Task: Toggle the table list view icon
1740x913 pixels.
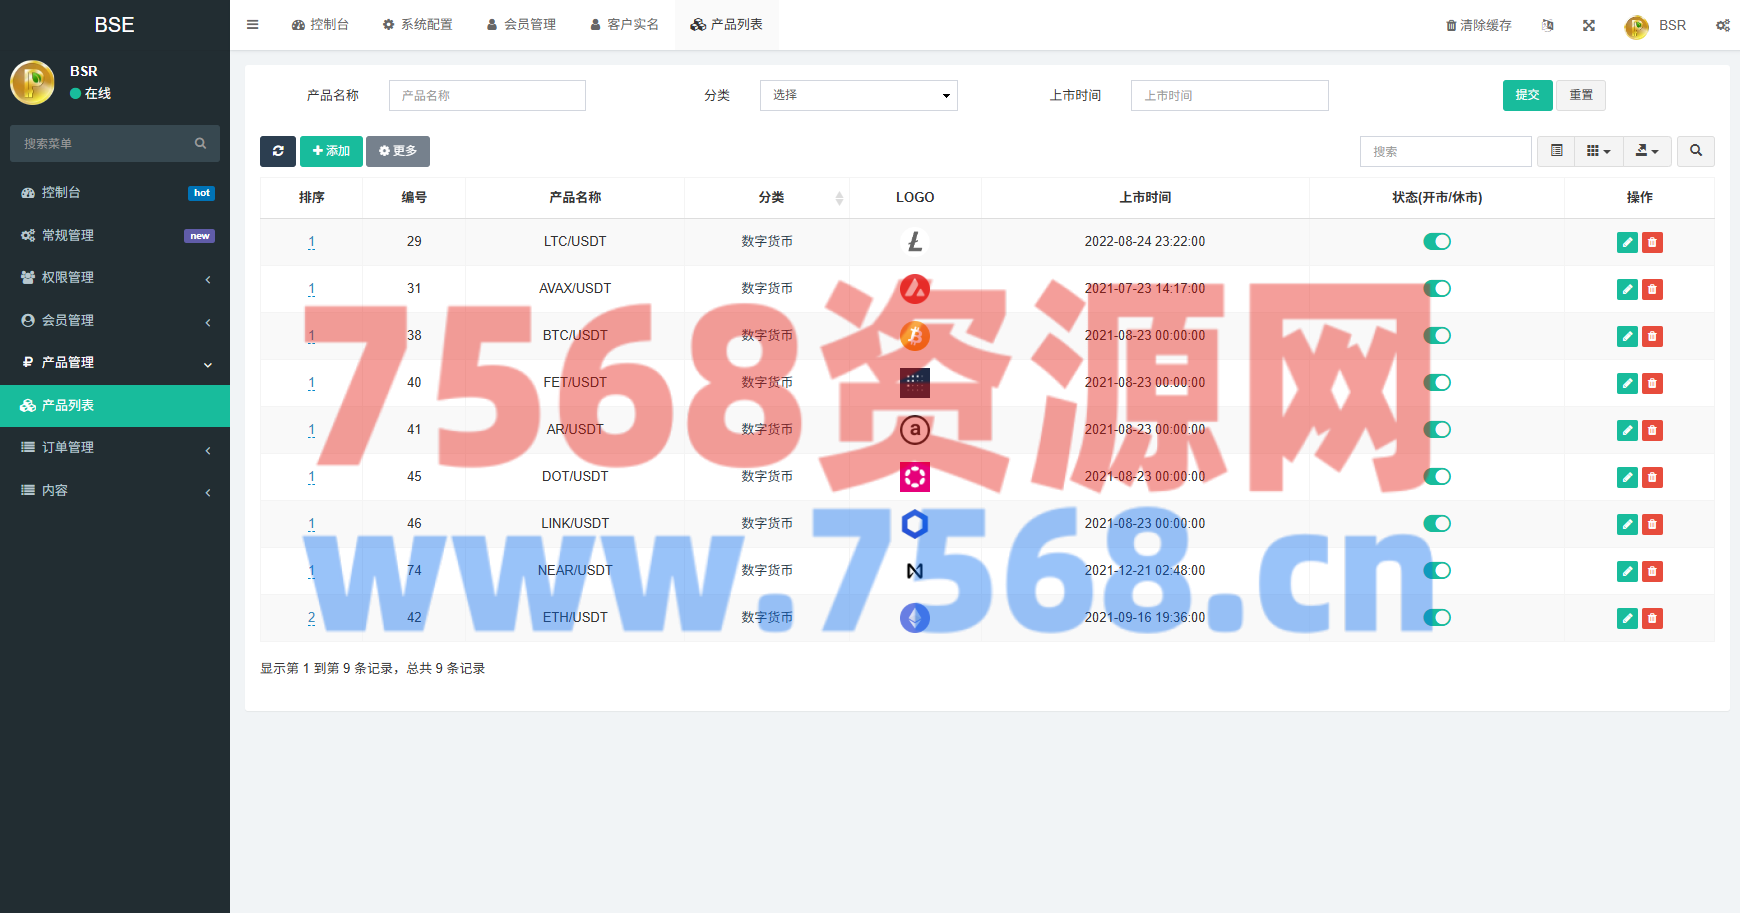Action: [x=1556, y=151]
